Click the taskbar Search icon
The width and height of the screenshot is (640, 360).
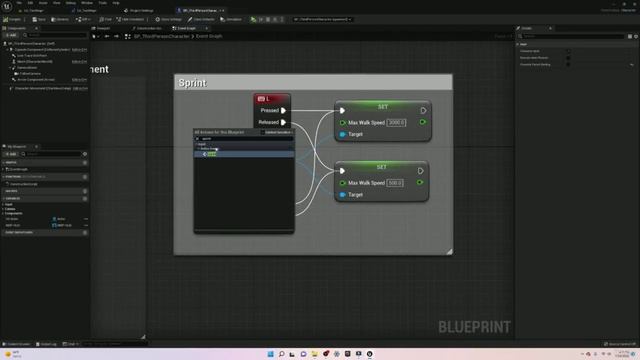281,354
